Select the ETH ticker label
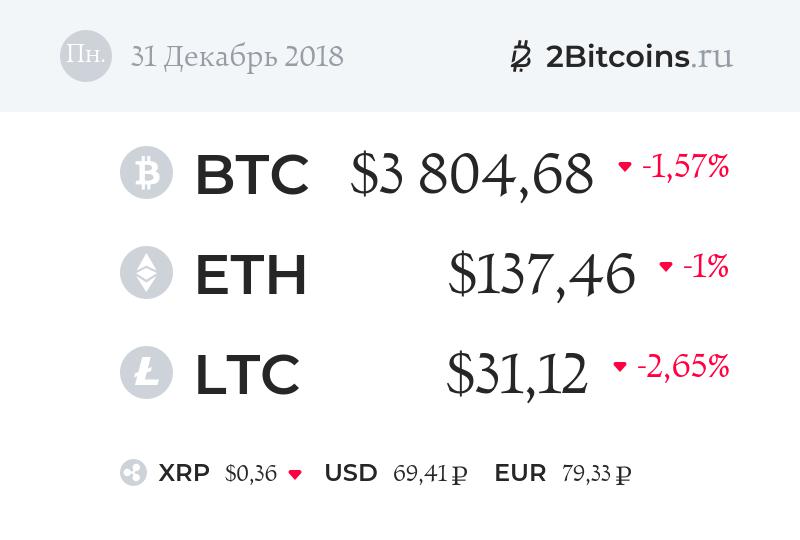Image resolution: width=800 pixels, height=540 pixels. (x=250, y=274)
